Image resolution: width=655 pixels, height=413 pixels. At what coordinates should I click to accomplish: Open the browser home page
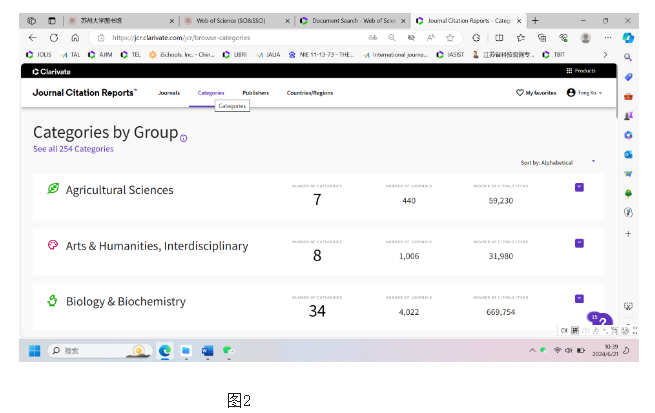coord(75,38)
